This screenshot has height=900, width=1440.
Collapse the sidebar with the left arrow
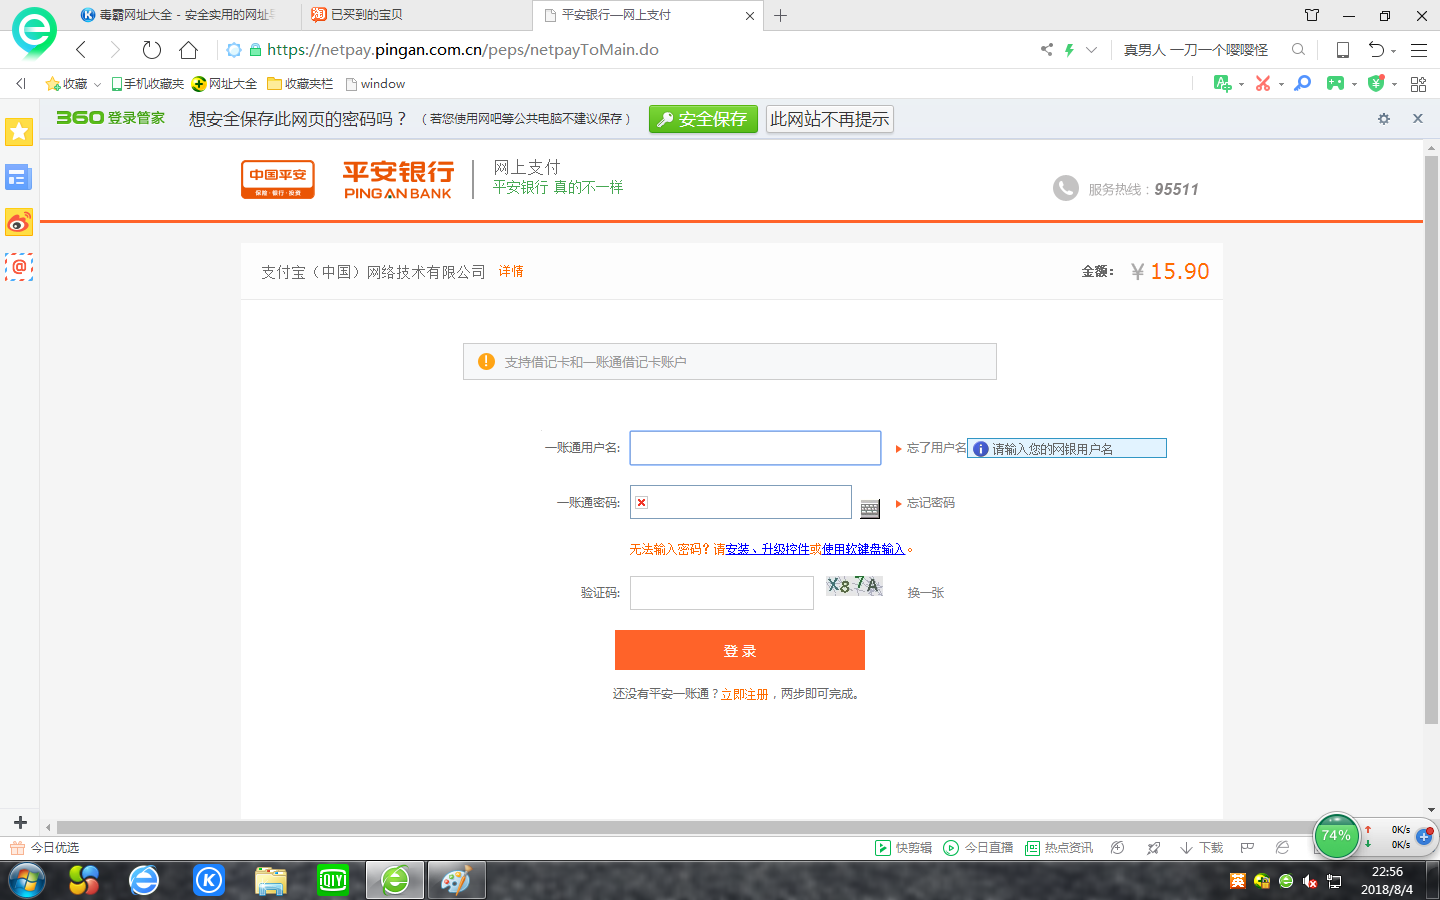pos(21,84)
